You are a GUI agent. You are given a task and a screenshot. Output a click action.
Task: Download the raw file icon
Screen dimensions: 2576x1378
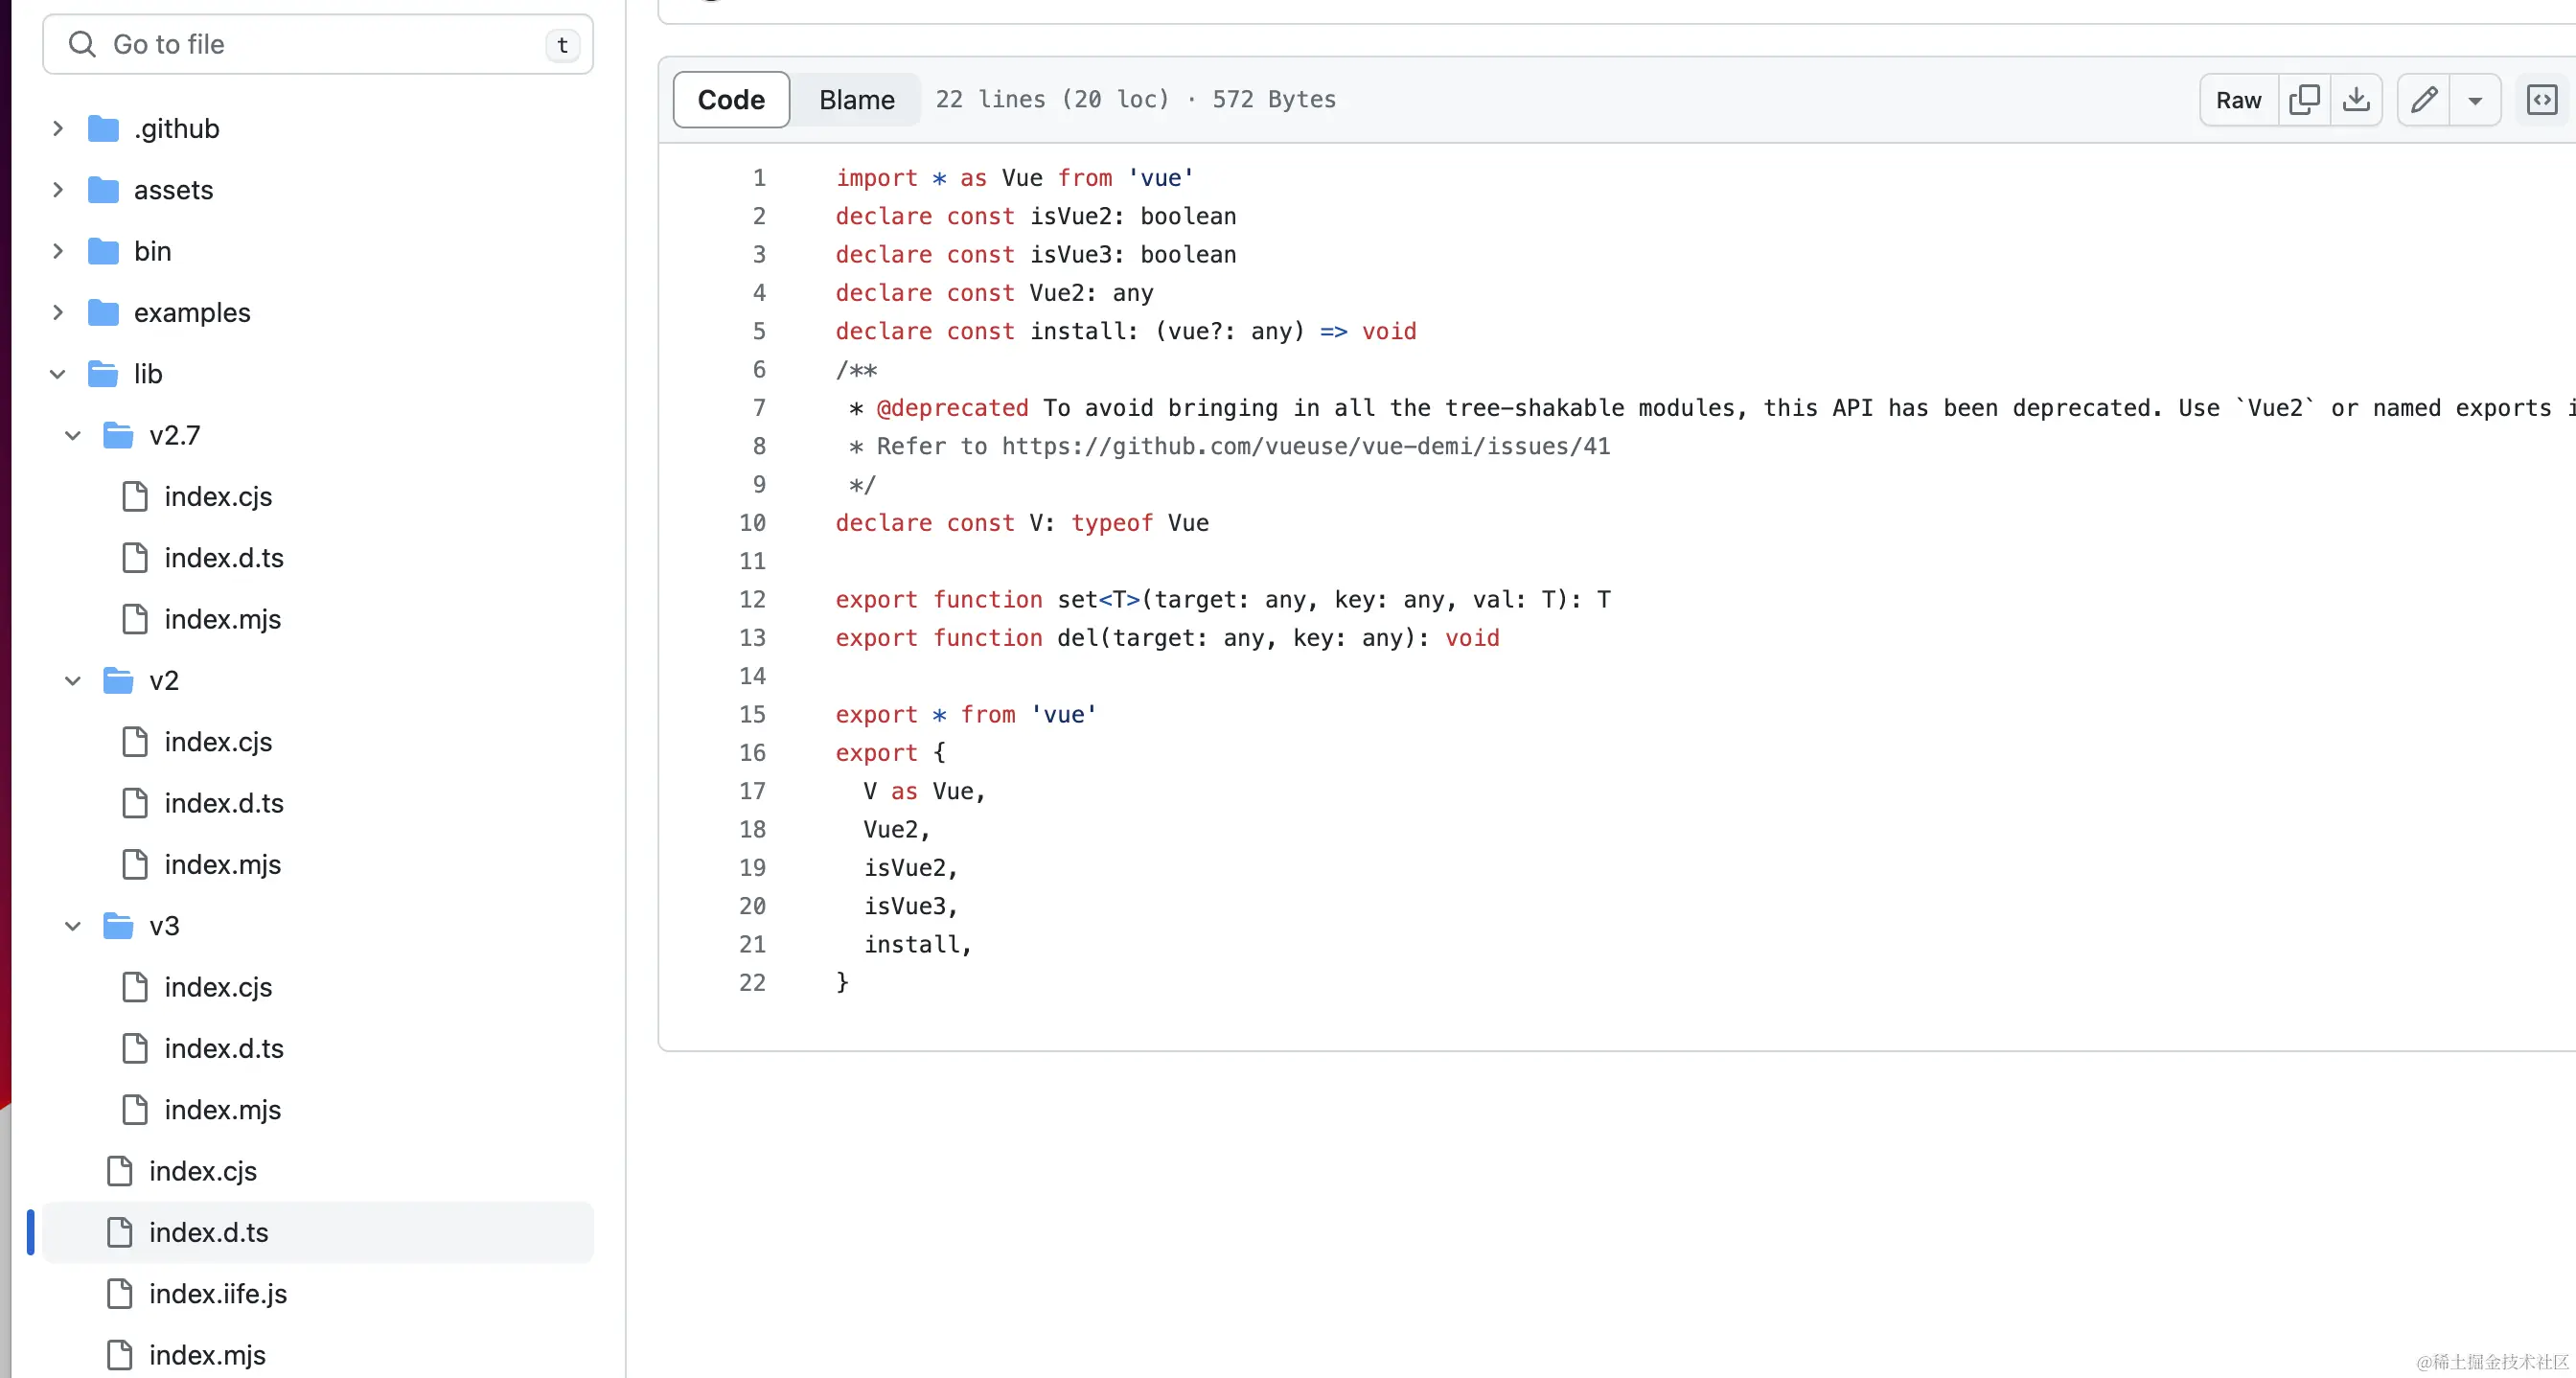pyautogui.click(x=2356, y=99)
